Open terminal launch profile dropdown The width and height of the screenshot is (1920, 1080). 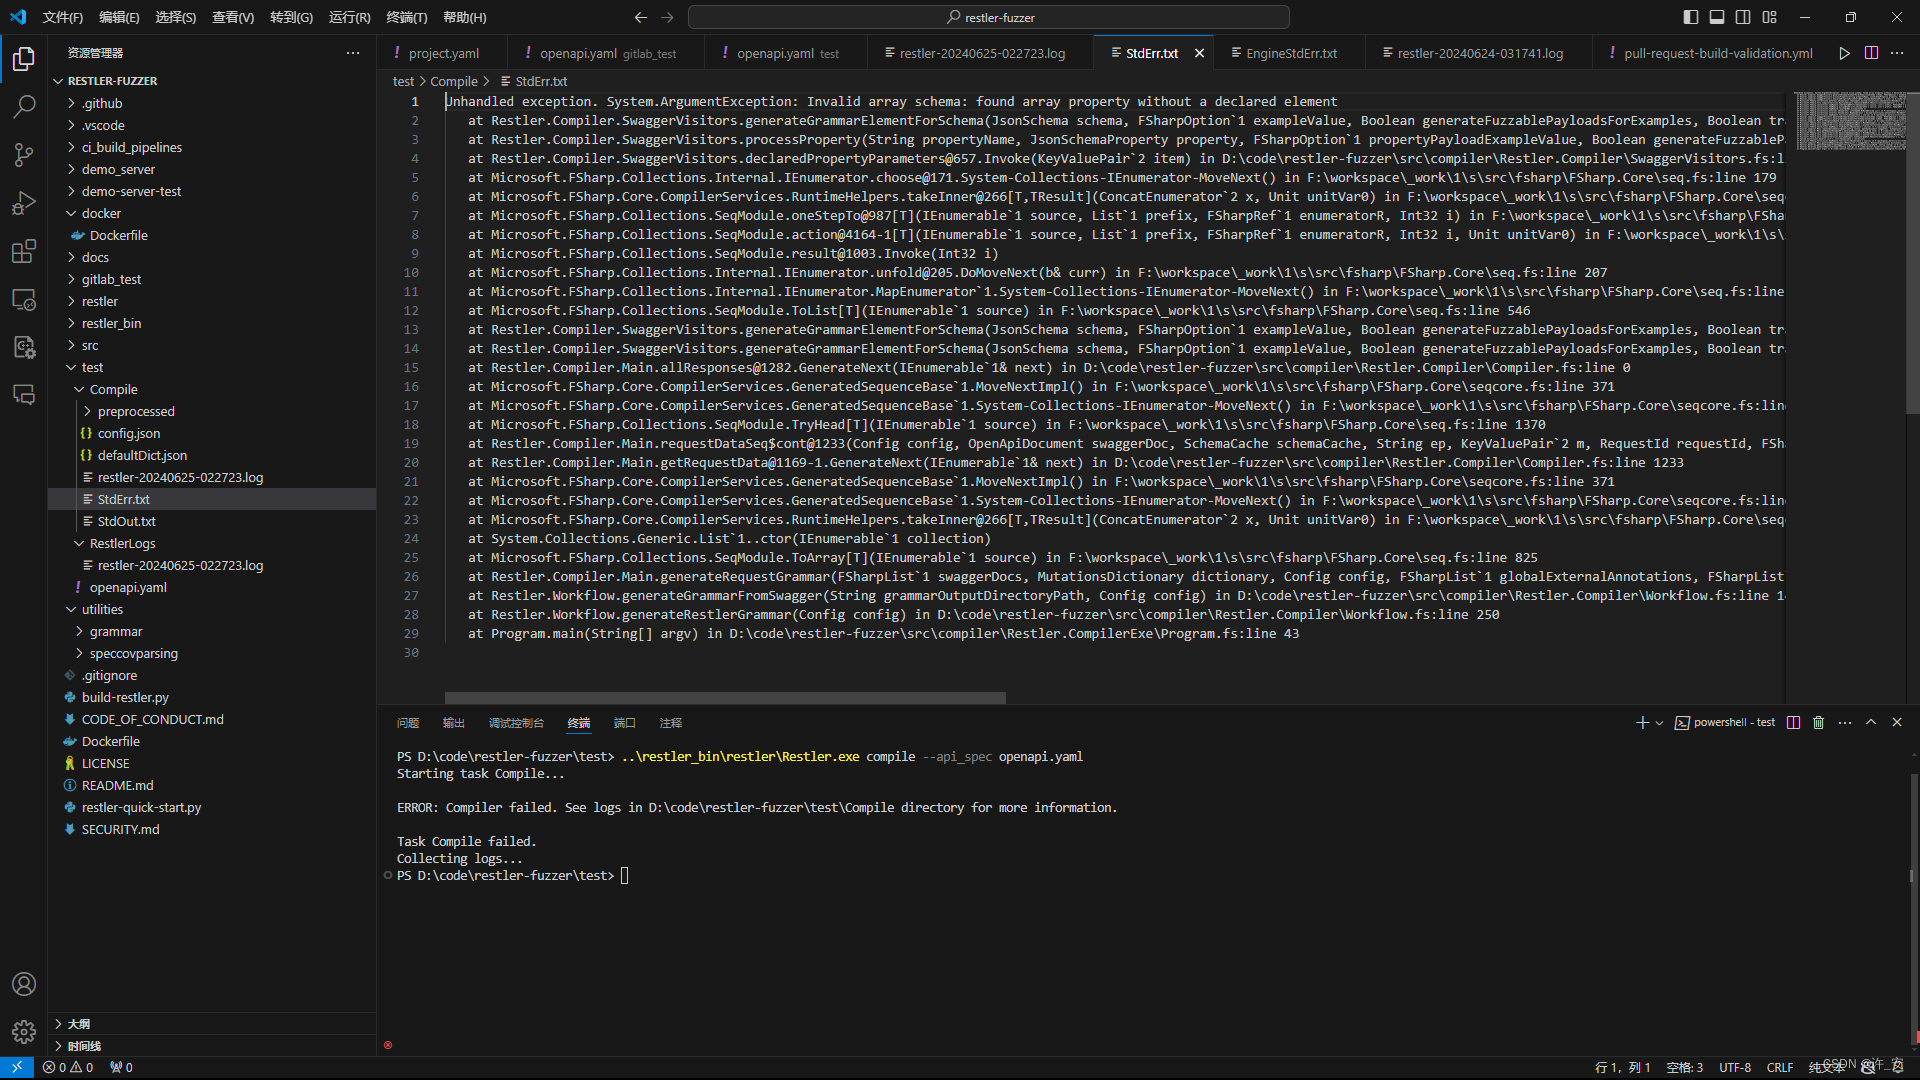pos(1660,722)
